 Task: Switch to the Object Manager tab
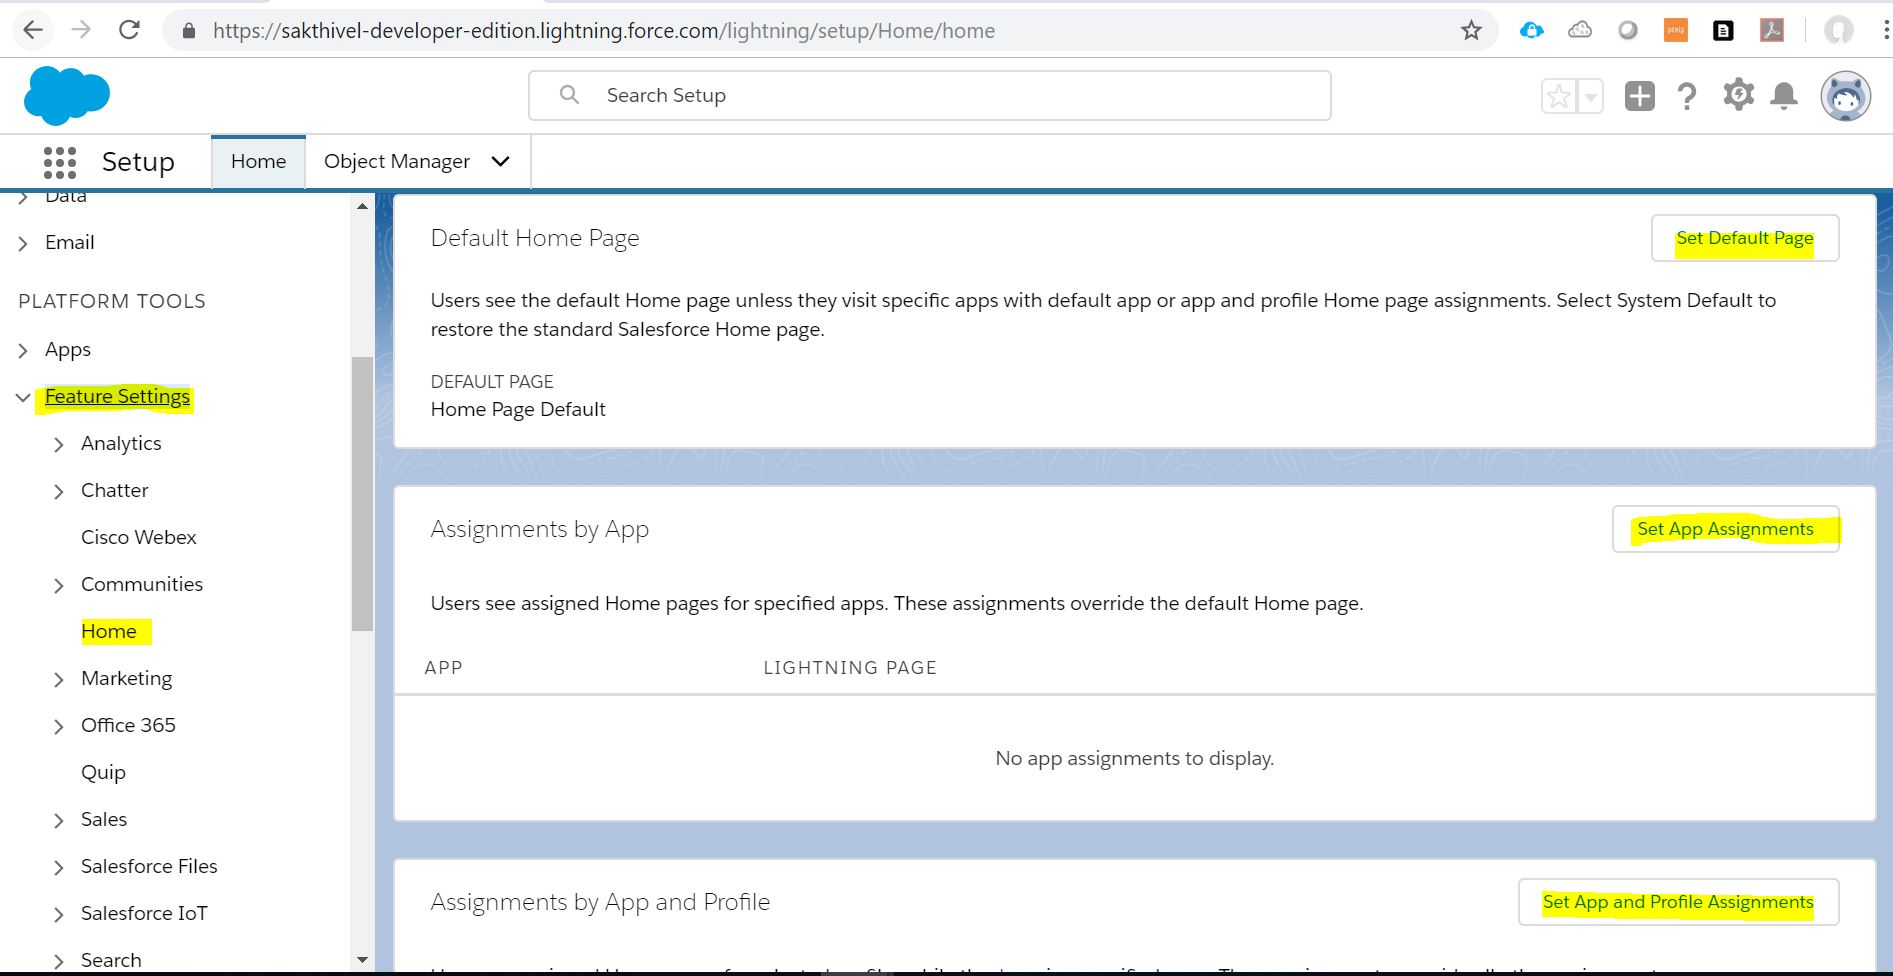pyautogui.click(x=396, y=161)
